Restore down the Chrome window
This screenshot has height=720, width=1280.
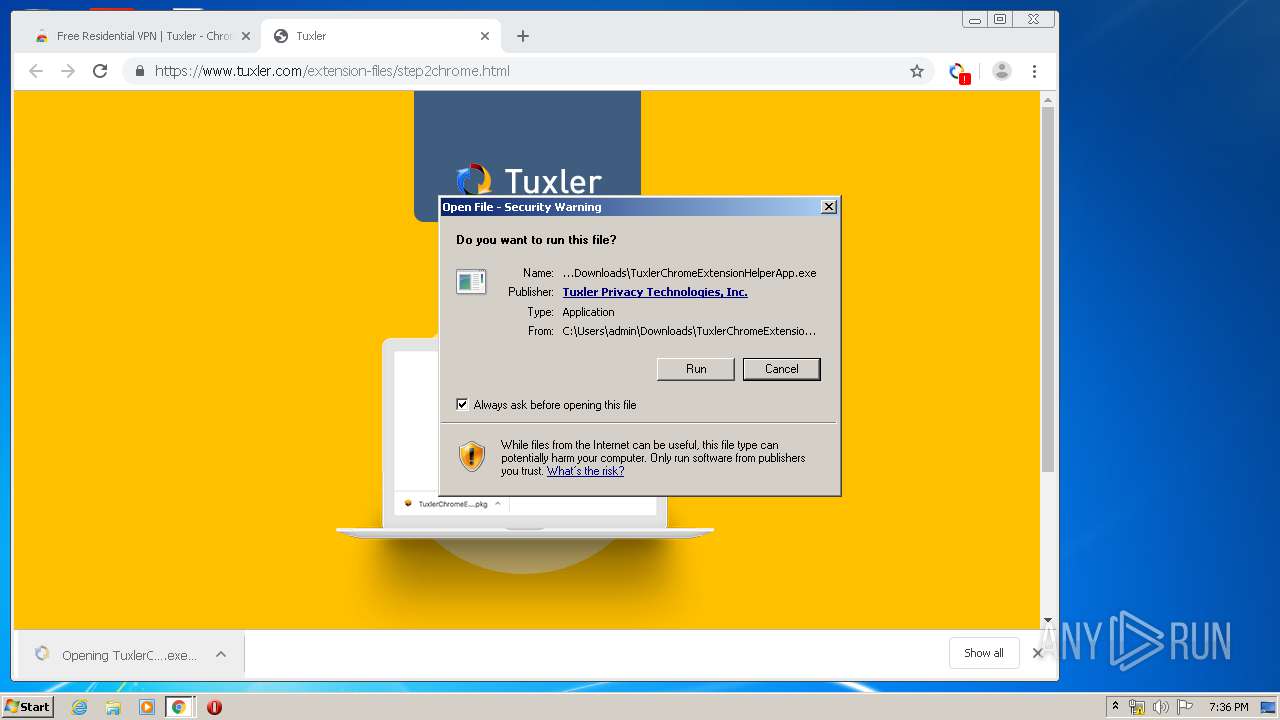pyautogui.click(x=1000, y=19)
